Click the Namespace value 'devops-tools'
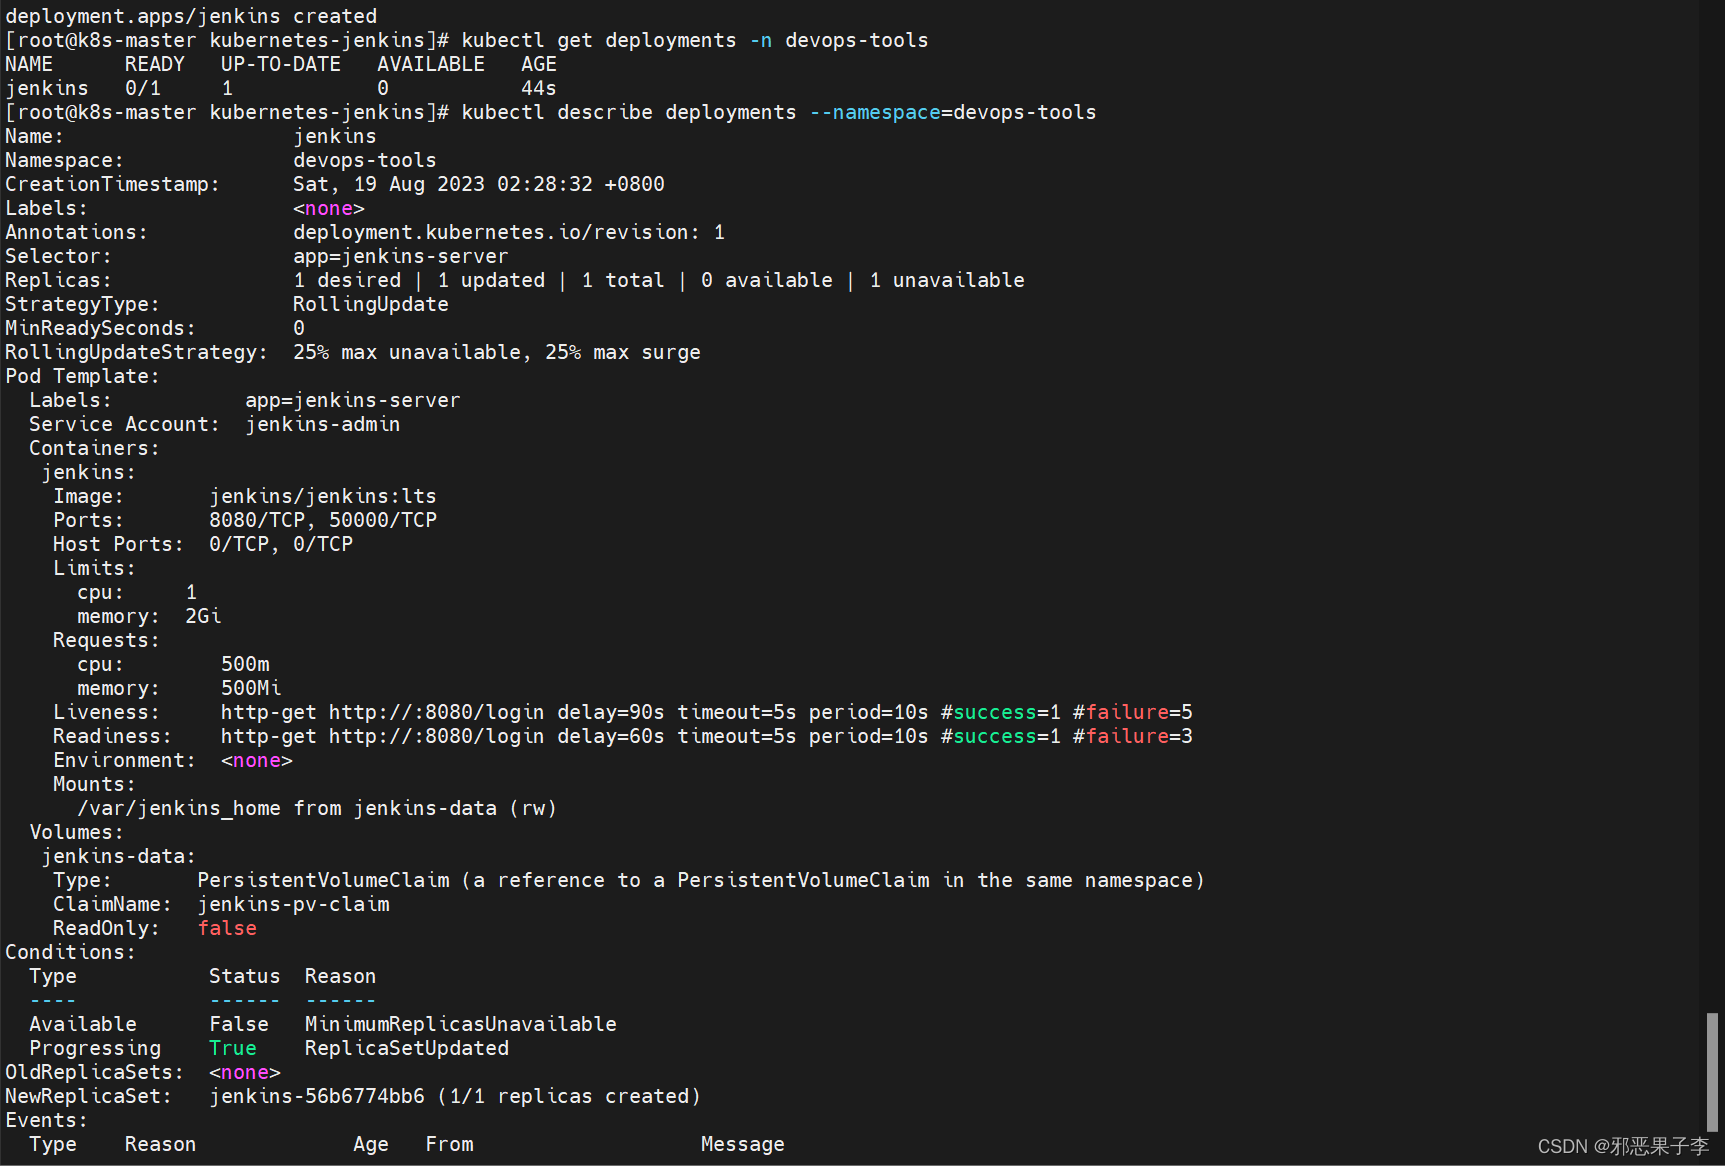 click(365, 160)
